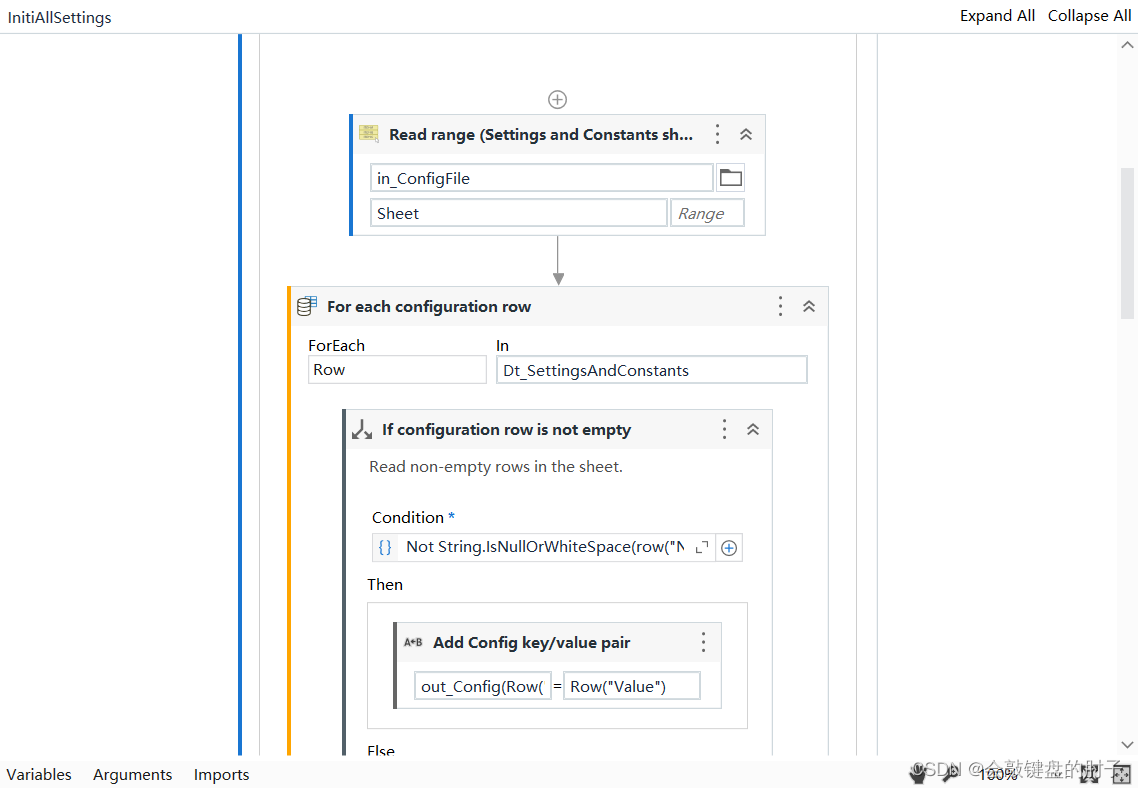Collapse the For each configuration row activity

coord(809,306)
